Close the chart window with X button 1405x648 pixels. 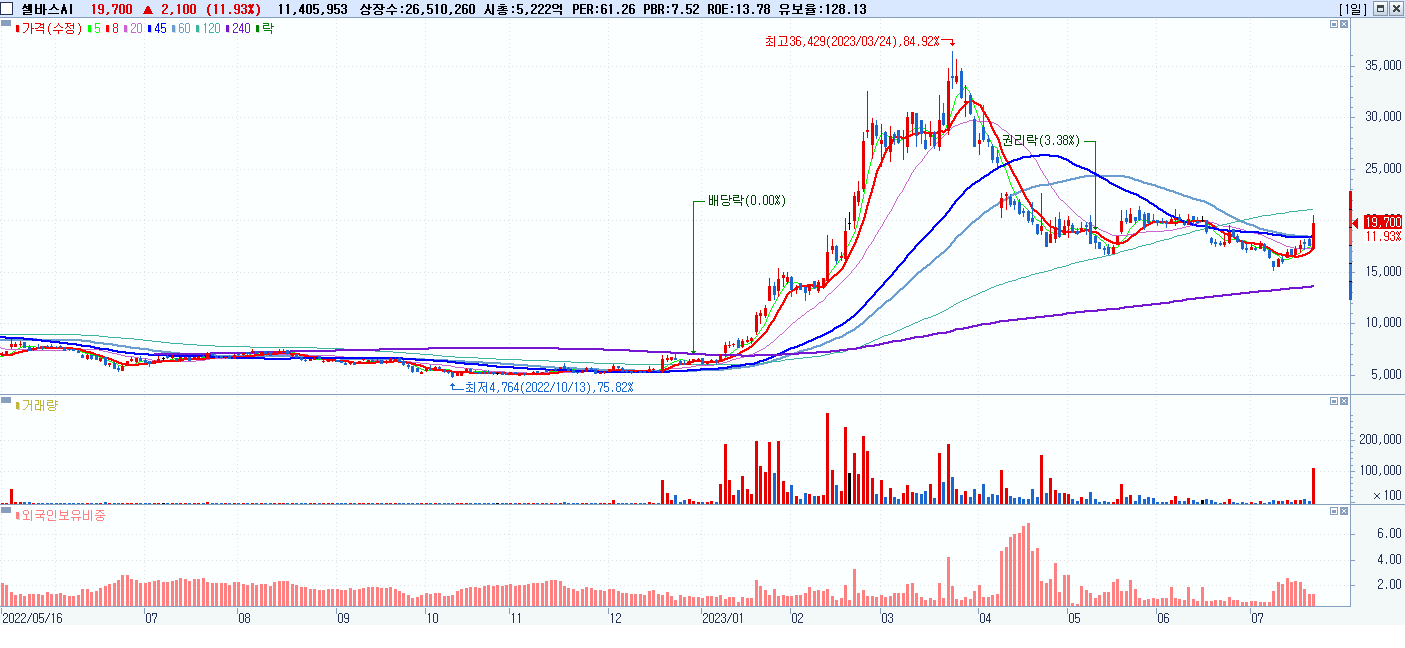(1395, 8)
